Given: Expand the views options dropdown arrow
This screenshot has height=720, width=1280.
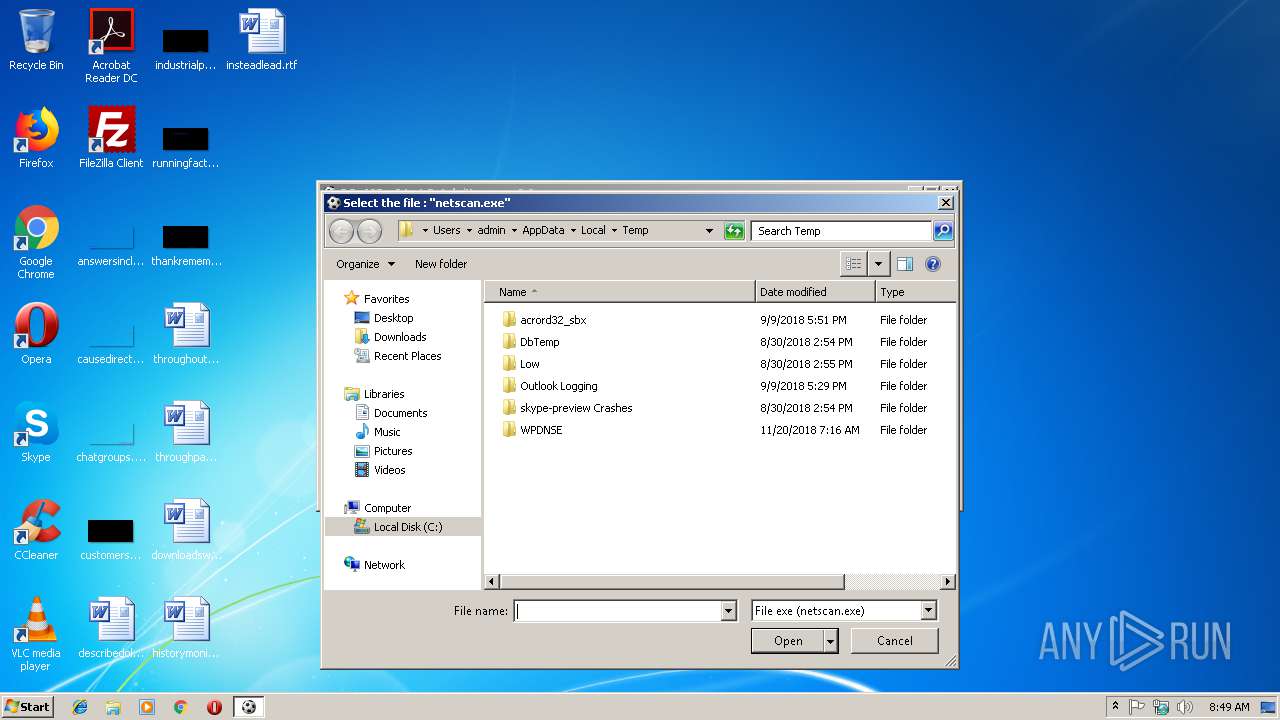Looking at the screenshot, I should click(x=879, y=264).
